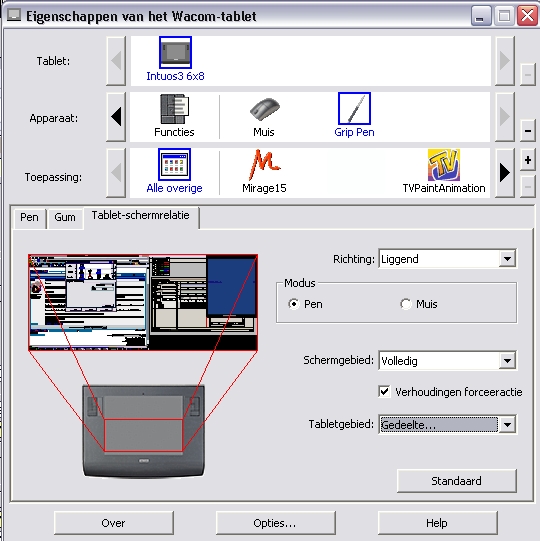This screenshot has width=540, height=541.
Task: Select the Muis mode radio button
Action: pos(406,304)
